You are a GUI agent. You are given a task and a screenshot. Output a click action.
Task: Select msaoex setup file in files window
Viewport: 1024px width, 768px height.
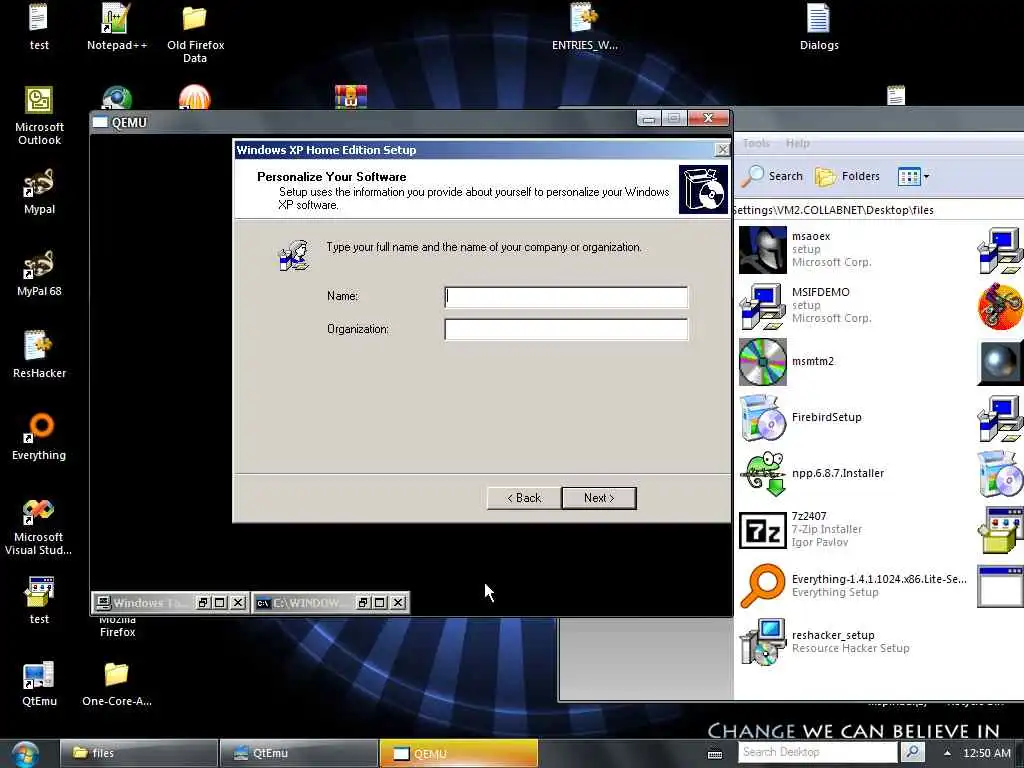[806, 249]
